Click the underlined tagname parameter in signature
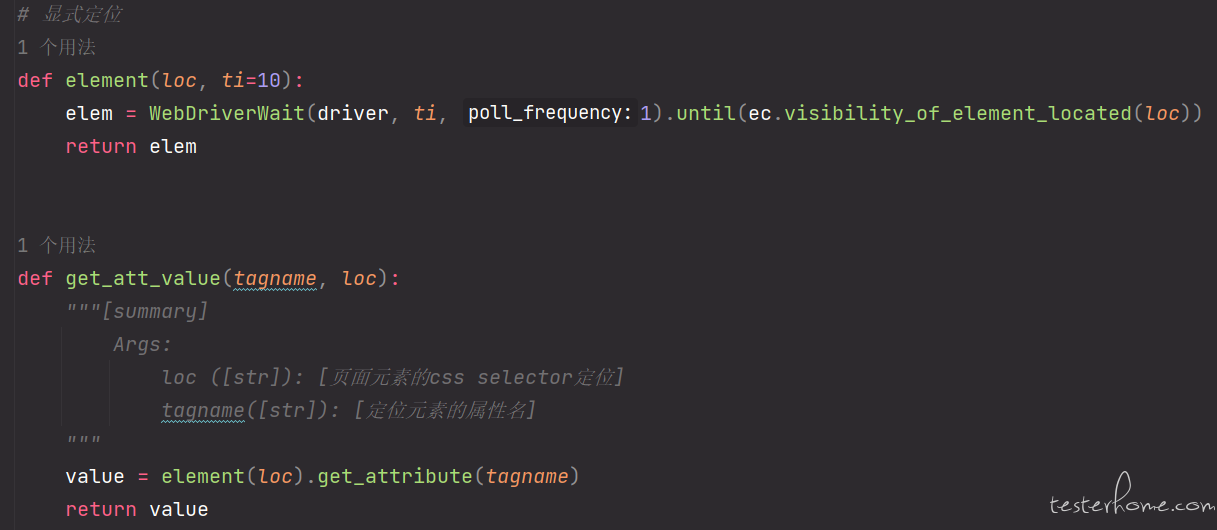This screenshot has width=1217, height=530. tap(275, 278)
